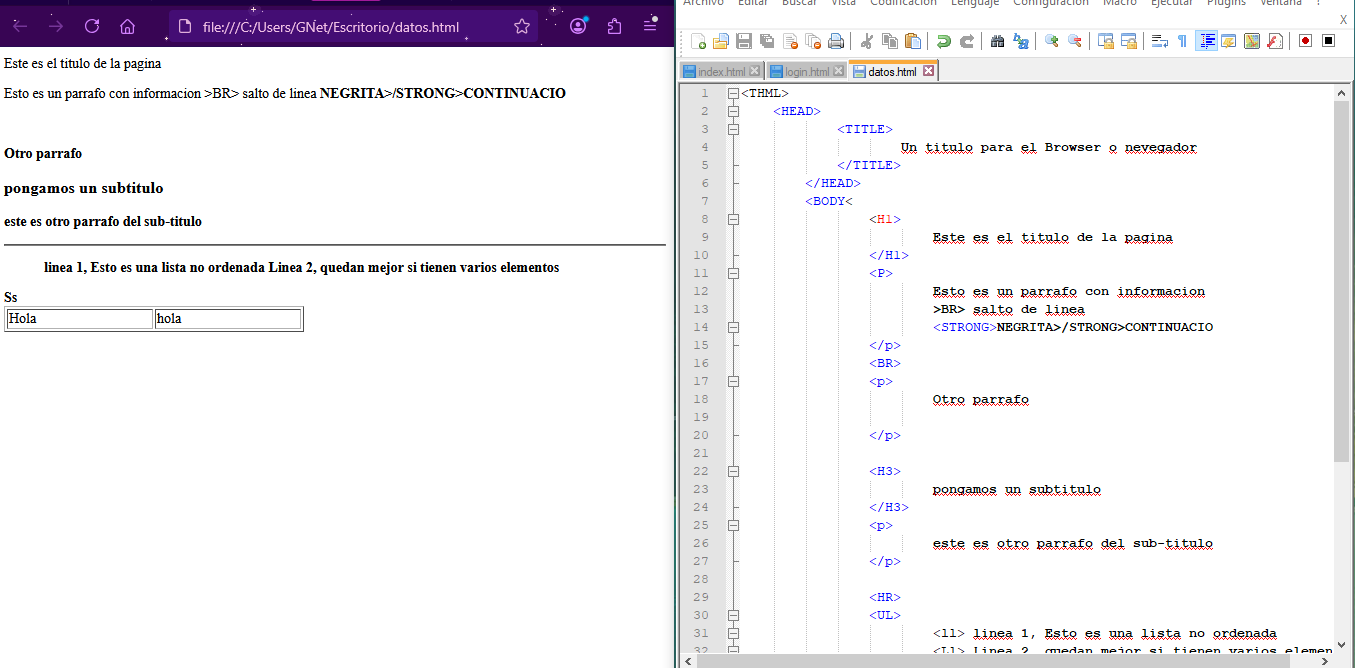
Task: Reload the page in the browser
Action: (92, 27)
